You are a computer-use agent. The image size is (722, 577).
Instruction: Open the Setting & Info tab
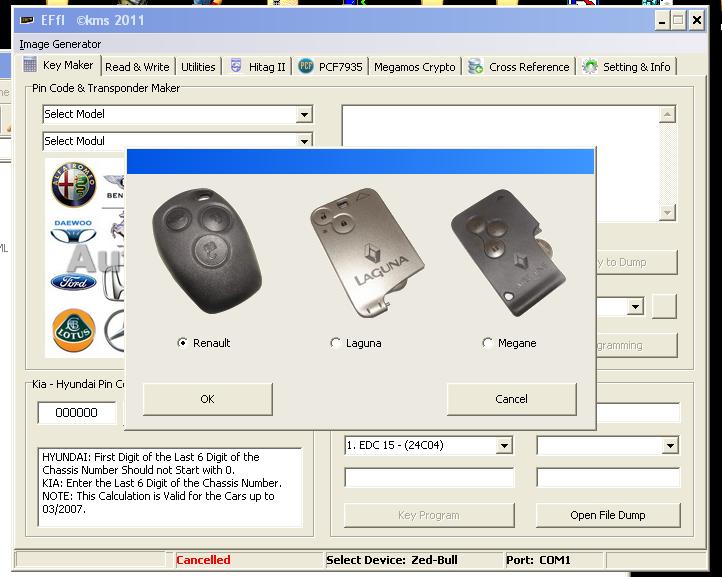627,67
